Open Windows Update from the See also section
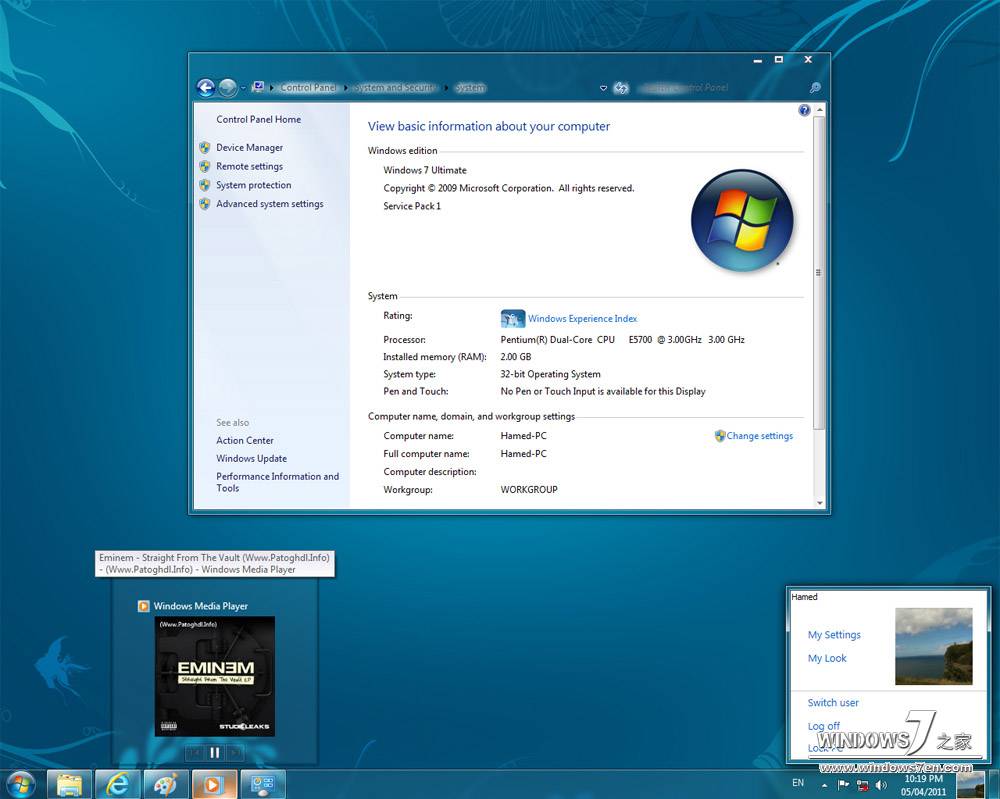Screen dimensions: 1000x799 point(250,458)
